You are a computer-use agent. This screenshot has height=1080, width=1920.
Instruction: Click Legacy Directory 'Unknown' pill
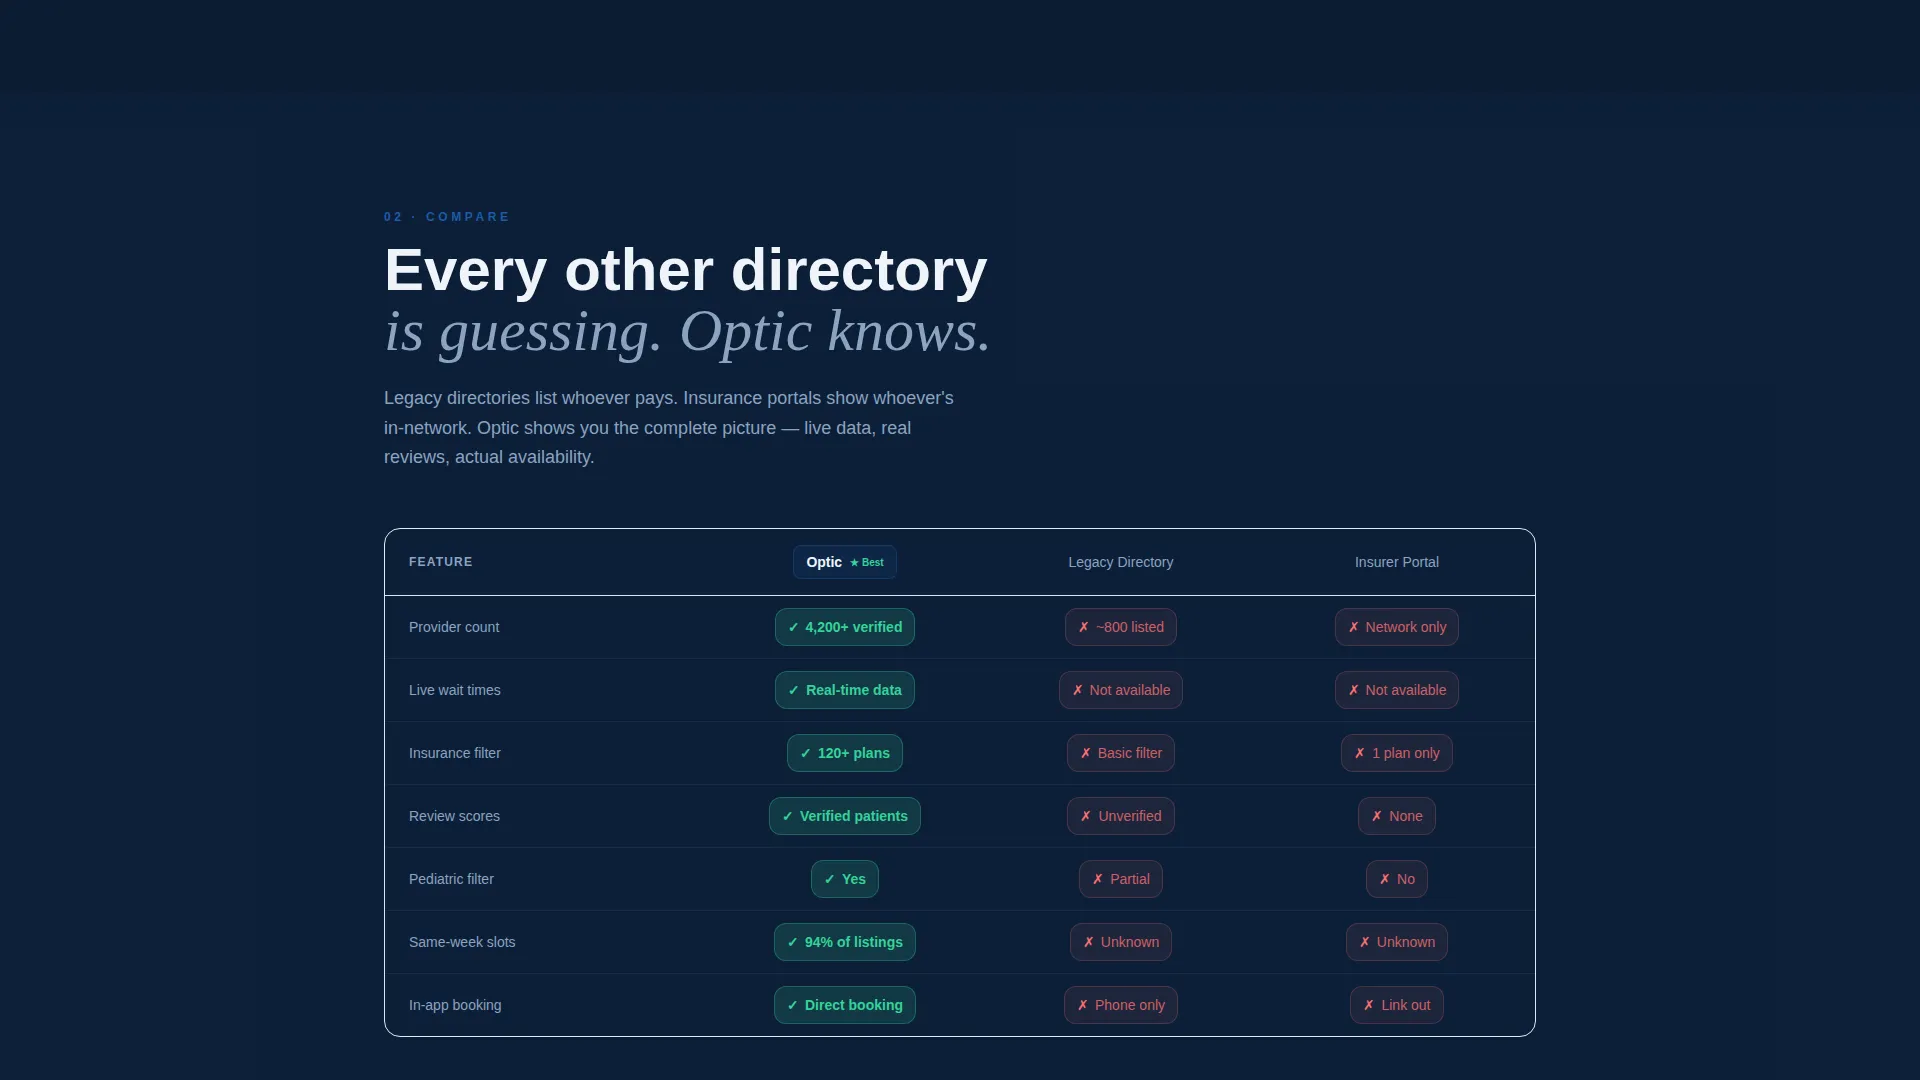pos(1120,942)
